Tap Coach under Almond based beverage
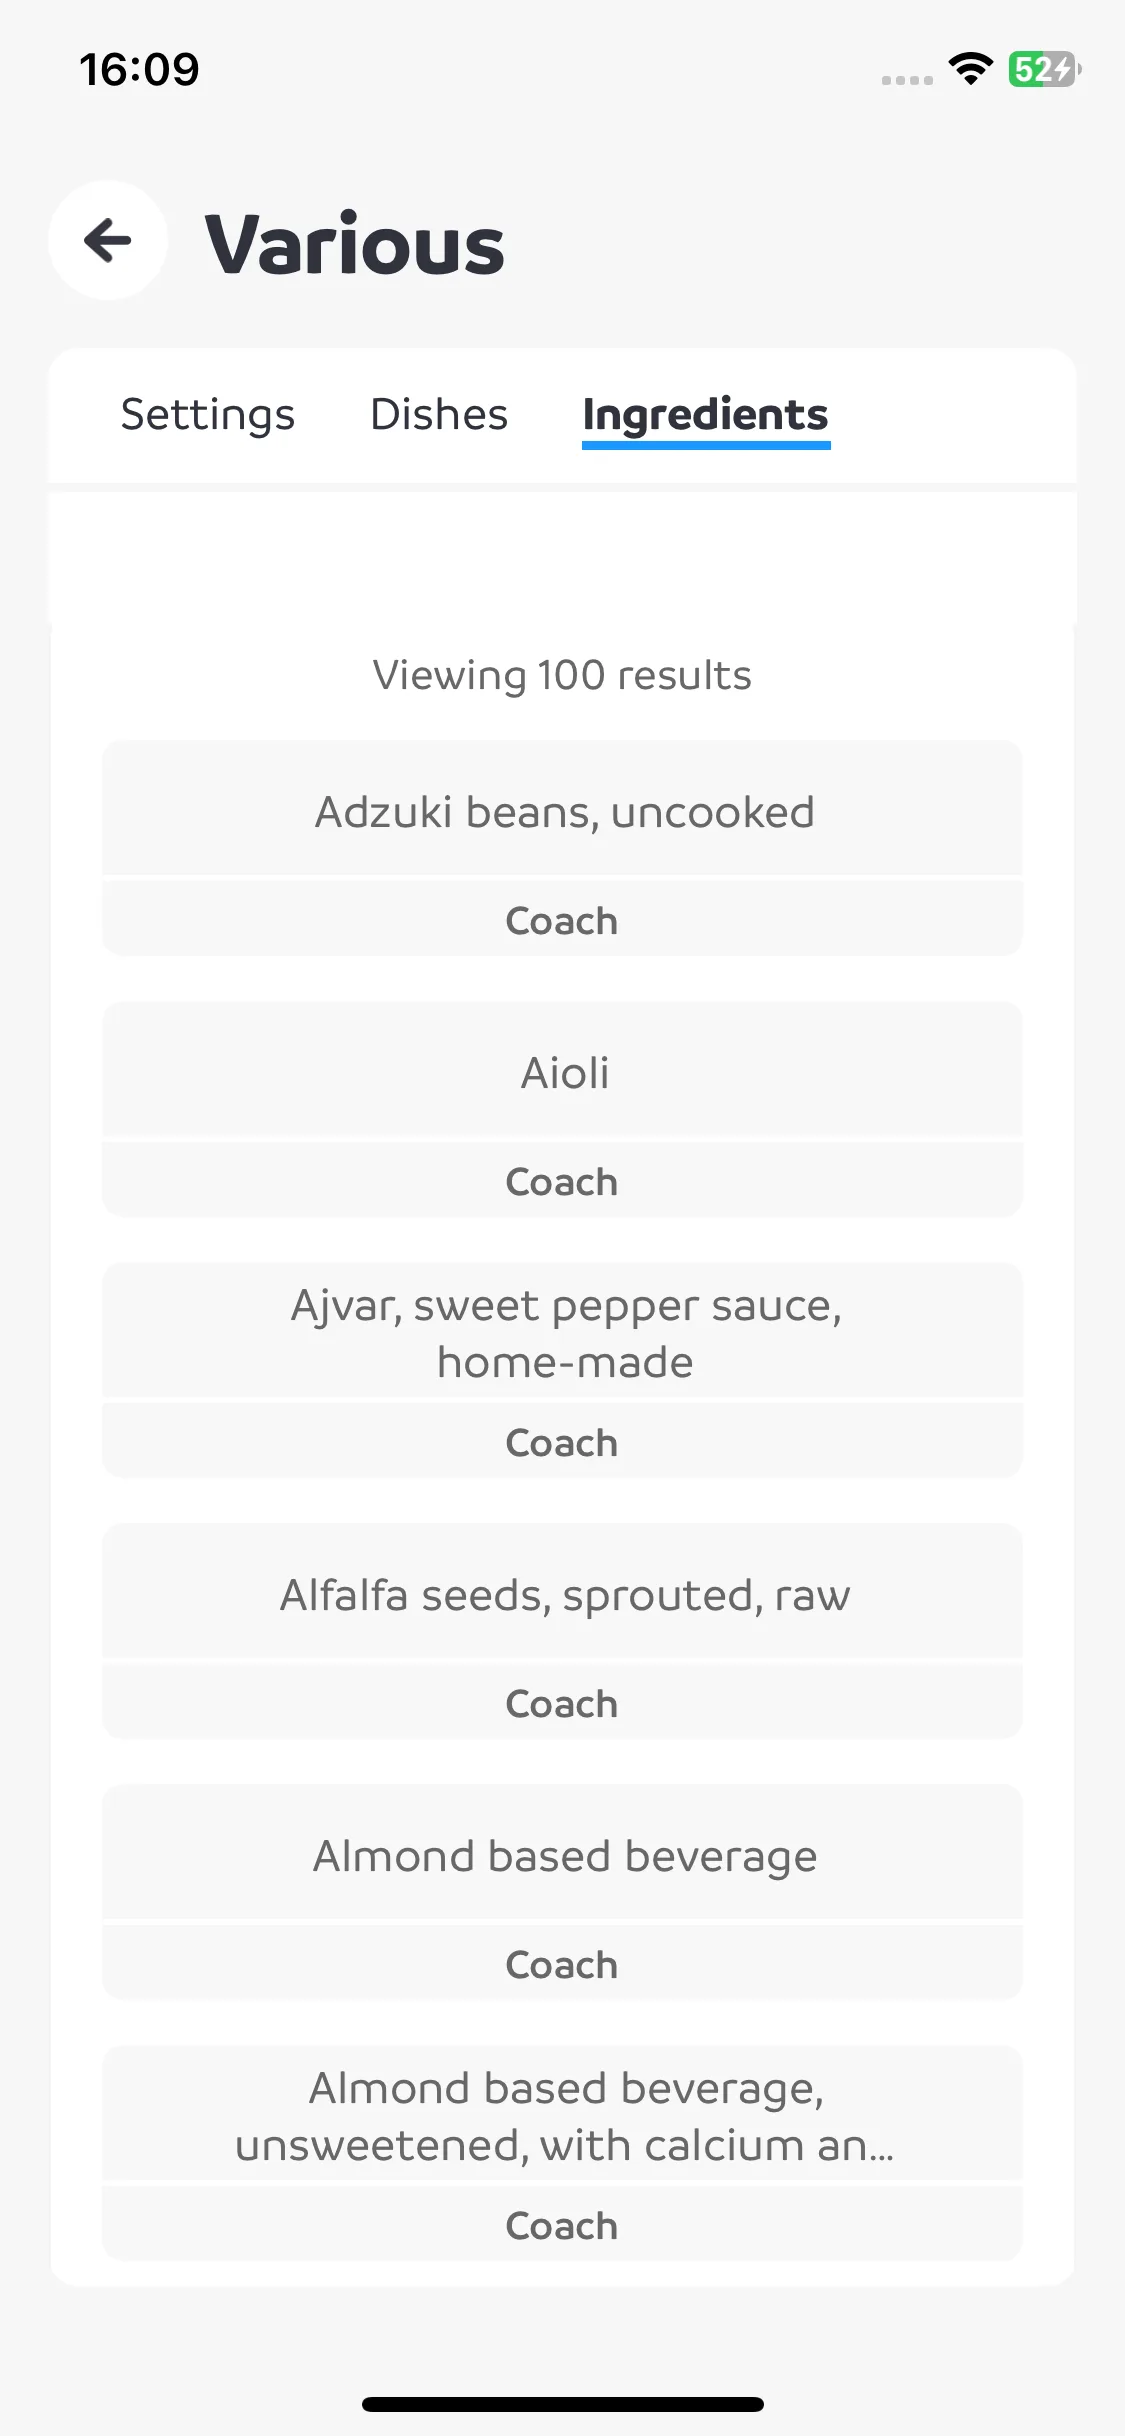The image size is (1125, 2436). tap(562, 1963)
